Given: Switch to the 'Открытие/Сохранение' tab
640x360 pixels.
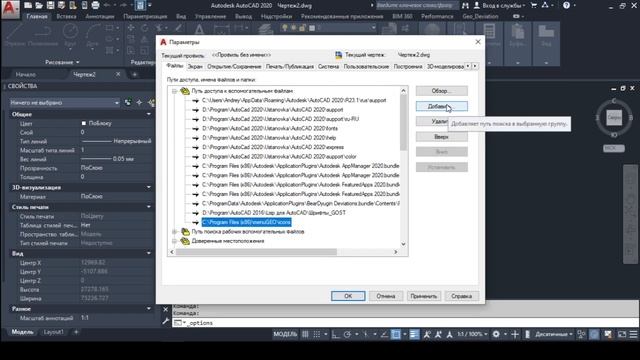Looking at the screenshot, I should point(234,66).
